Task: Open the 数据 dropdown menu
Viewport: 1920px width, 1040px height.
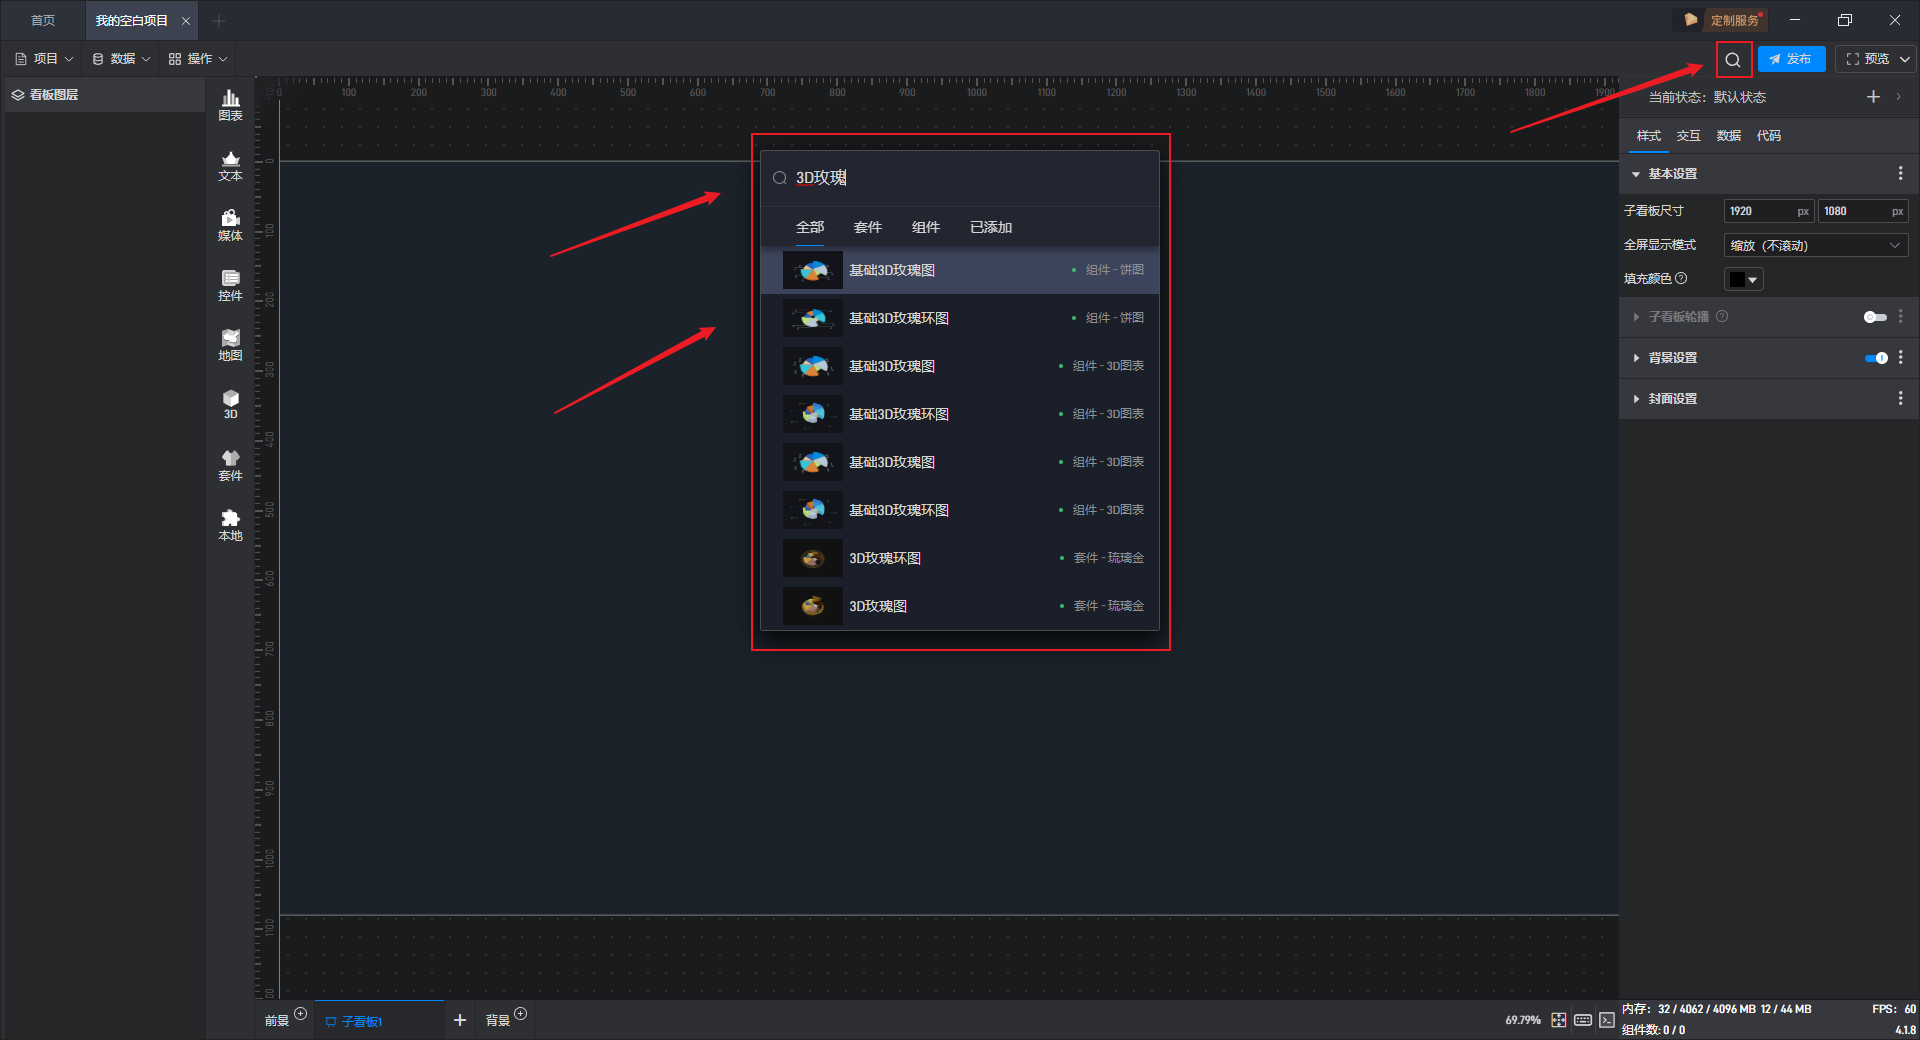Action: [x=121, y=59]
